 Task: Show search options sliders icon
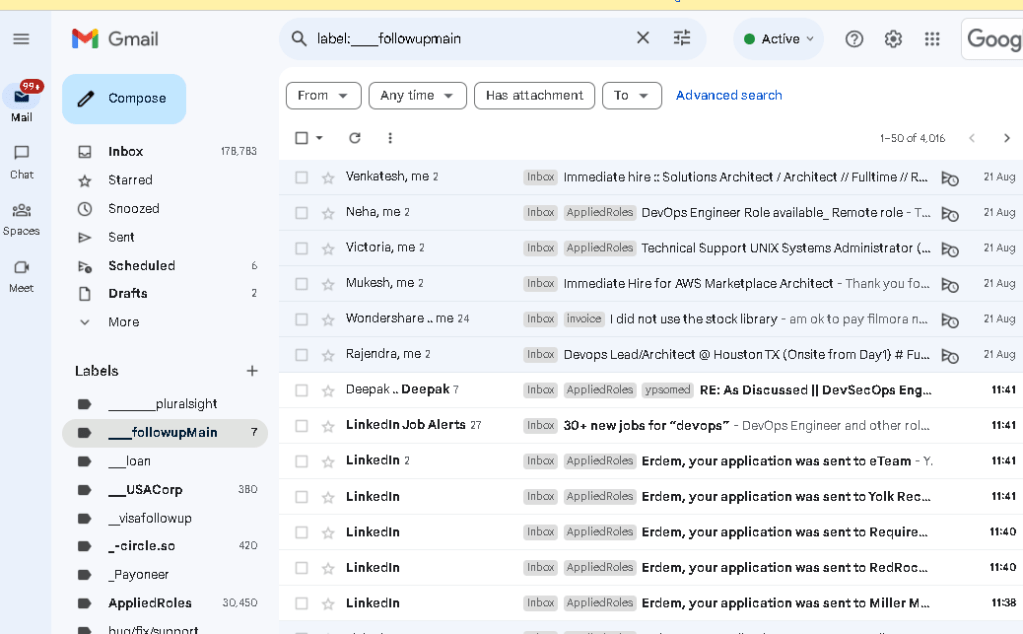(x=682, y=38)
